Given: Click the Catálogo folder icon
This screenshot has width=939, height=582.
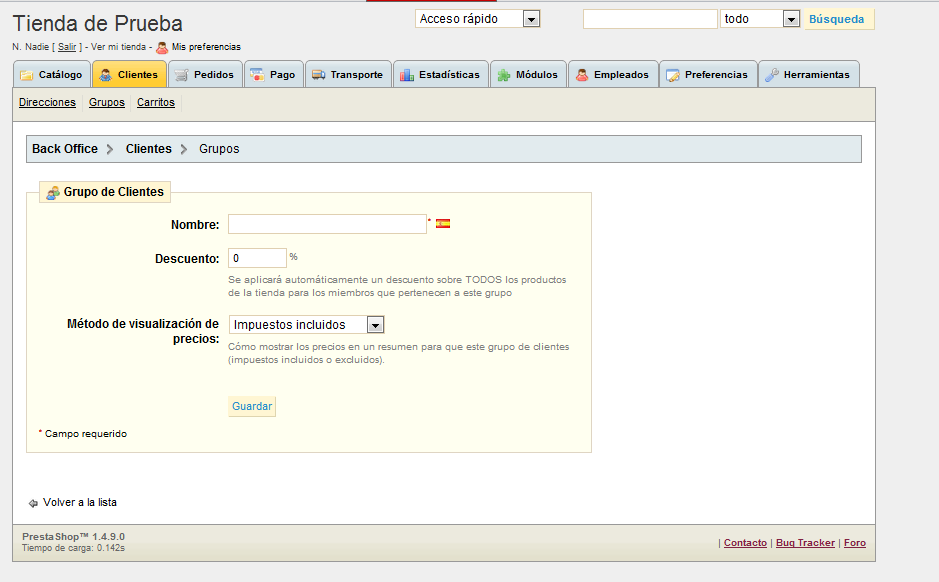Looking at the screenshot, I should click(x=27, y=75).
